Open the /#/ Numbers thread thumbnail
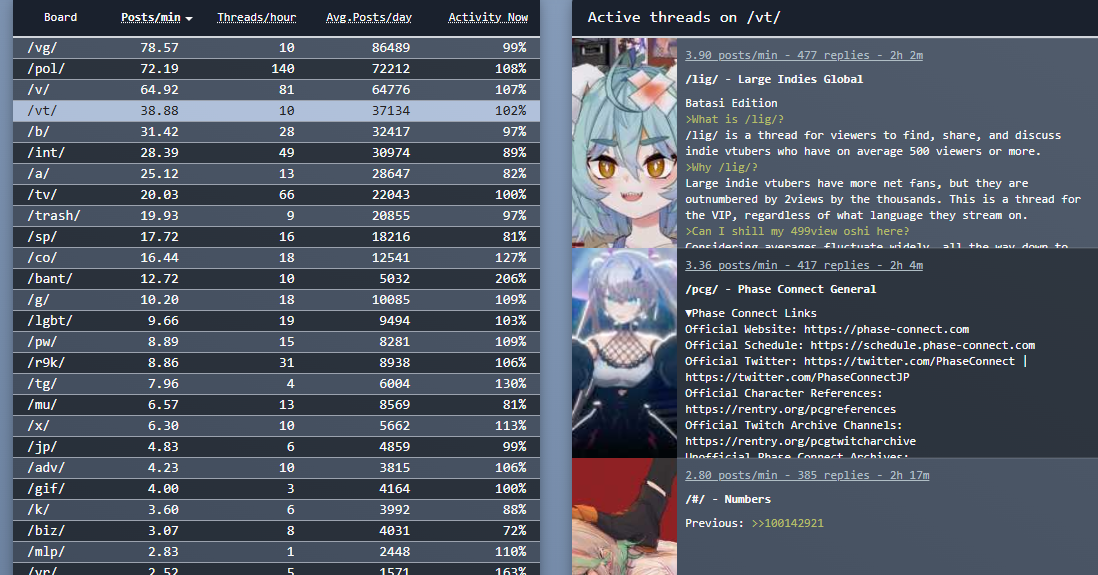 625,517
